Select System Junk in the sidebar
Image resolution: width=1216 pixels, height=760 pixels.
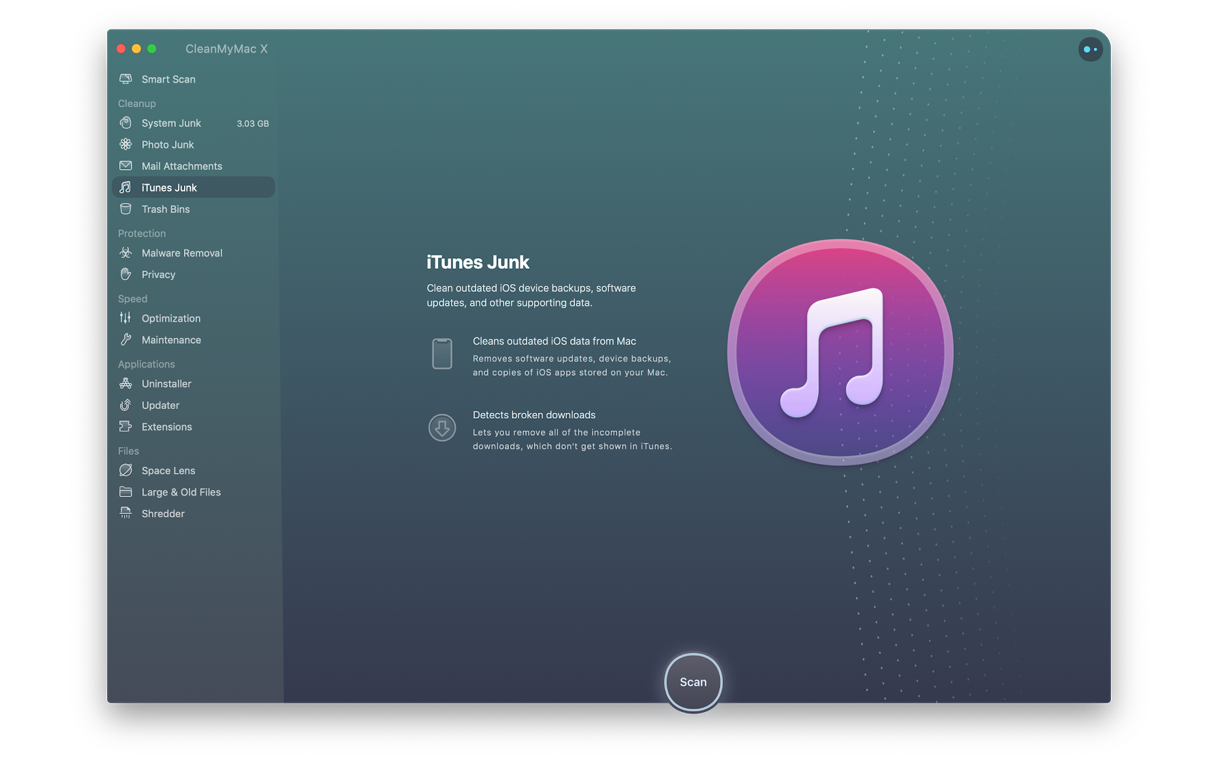[194, 123]
